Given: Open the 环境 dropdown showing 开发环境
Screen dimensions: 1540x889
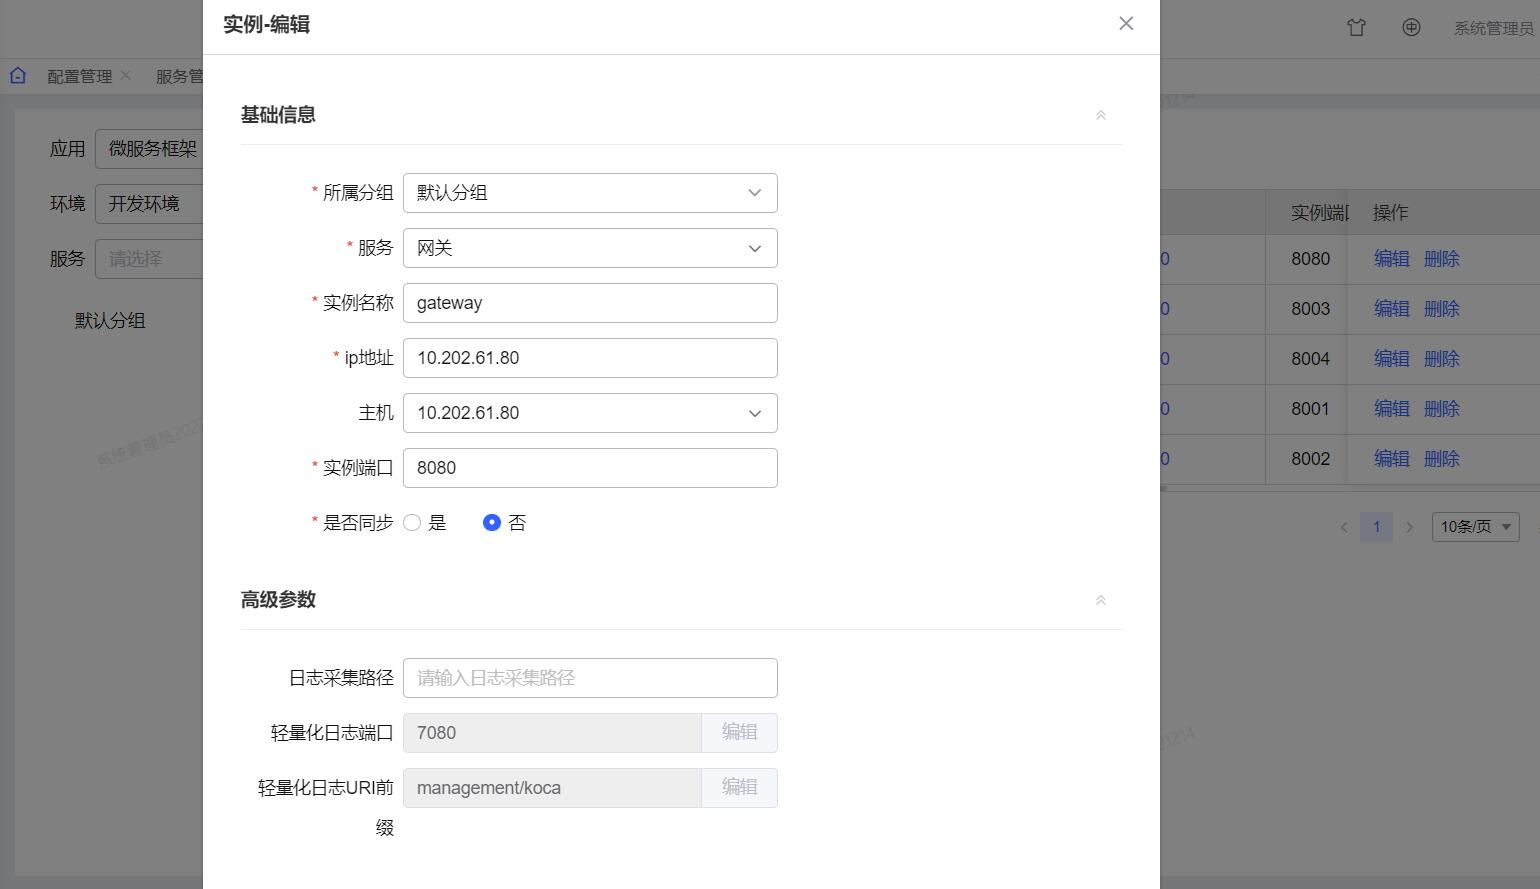Looking at the screenshot, I should tap(150, 204).
